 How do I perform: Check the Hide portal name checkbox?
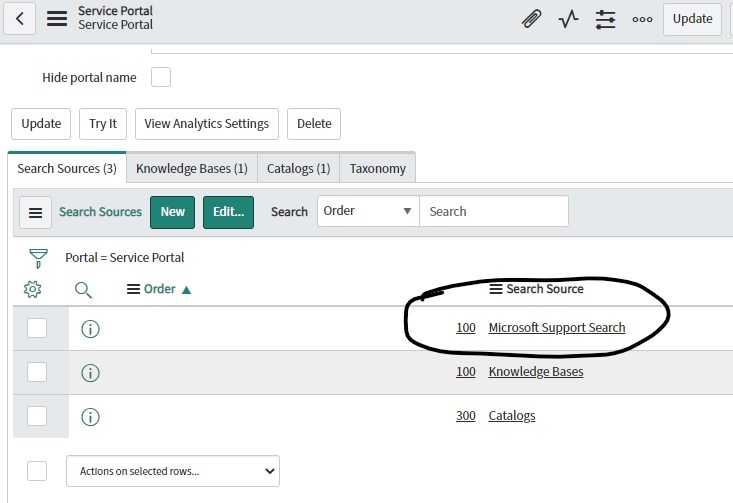click(161, 77)
